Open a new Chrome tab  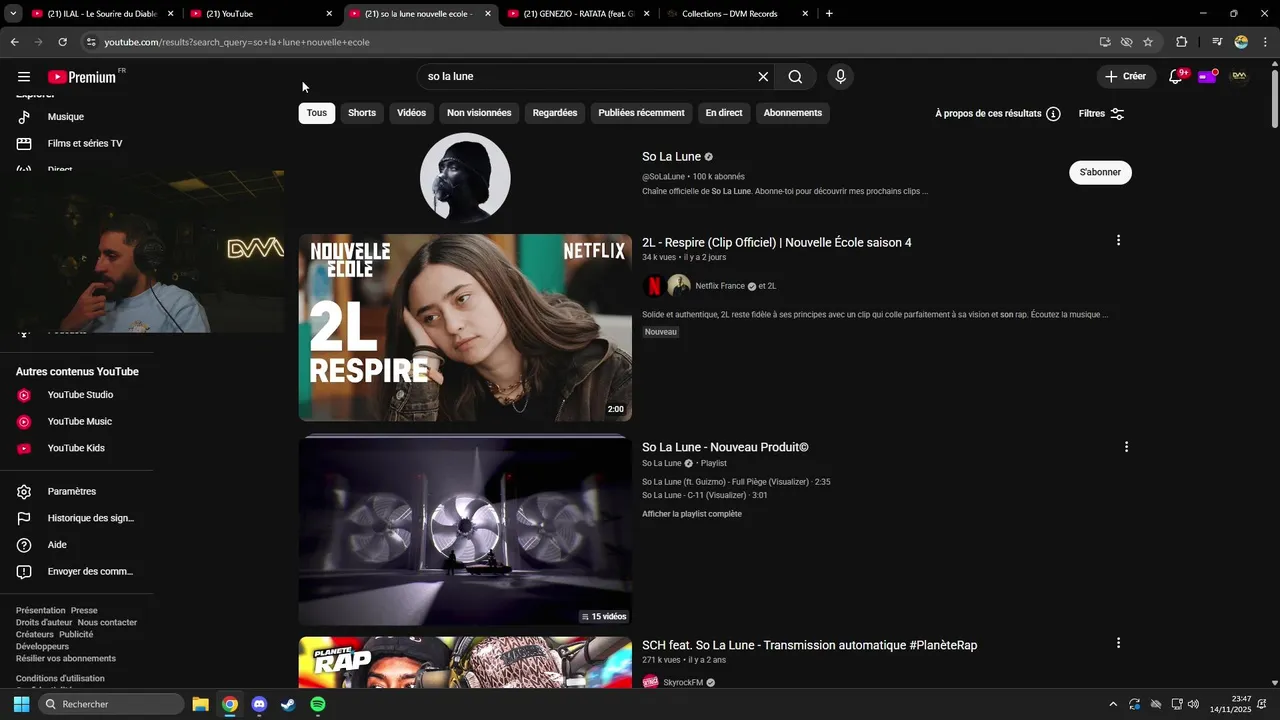[829, 14]
